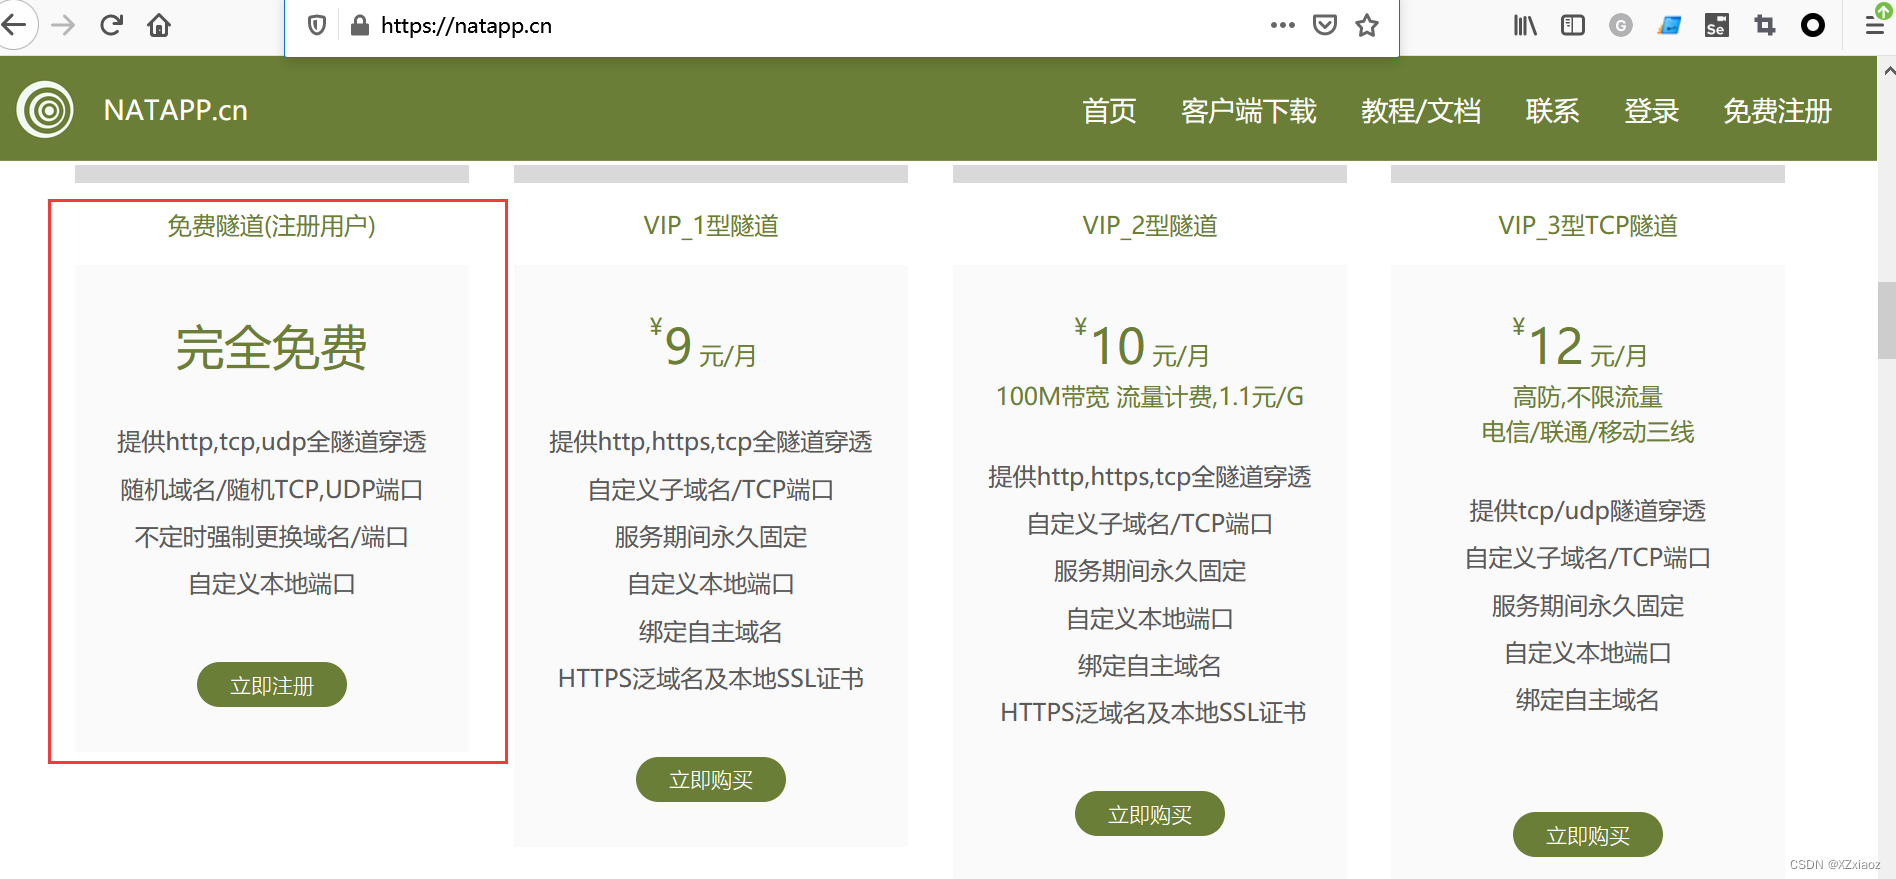Launch the Selenium IDE extension
Screen dimensions: 1896x879
click(1717, 25)
